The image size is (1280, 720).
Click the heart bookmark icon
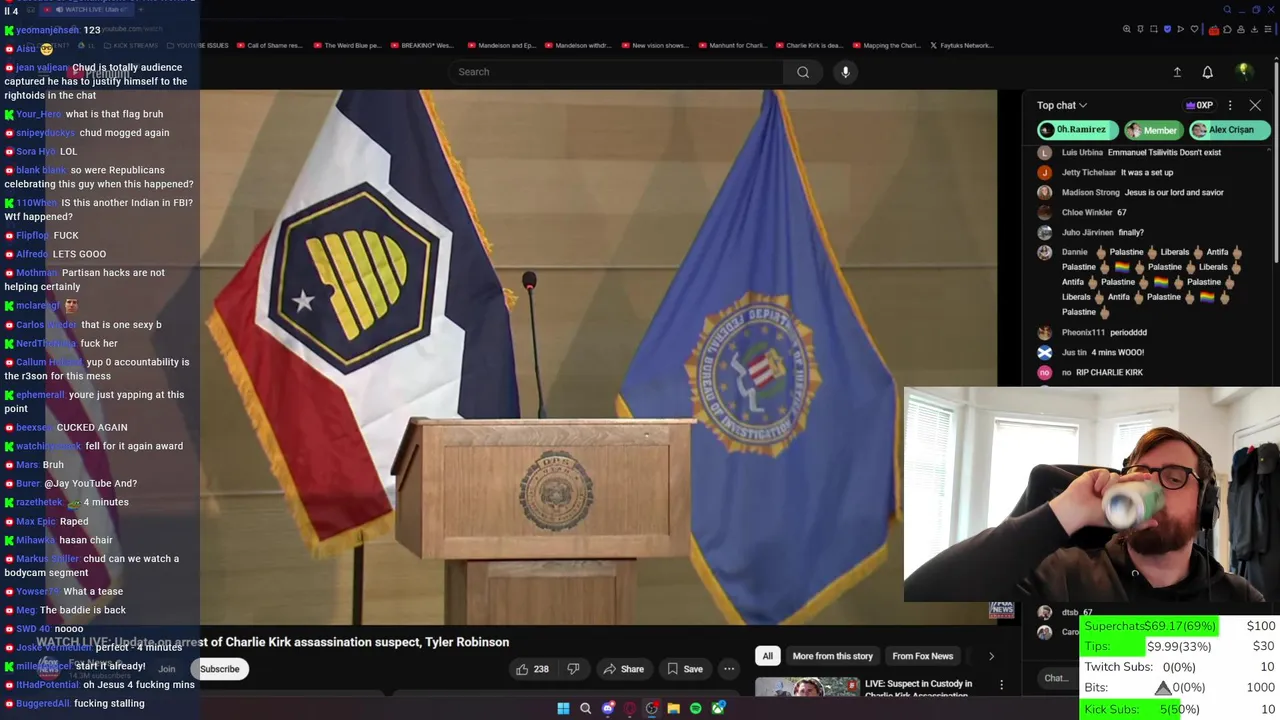pyautogui.click(x=1193, y=29)
